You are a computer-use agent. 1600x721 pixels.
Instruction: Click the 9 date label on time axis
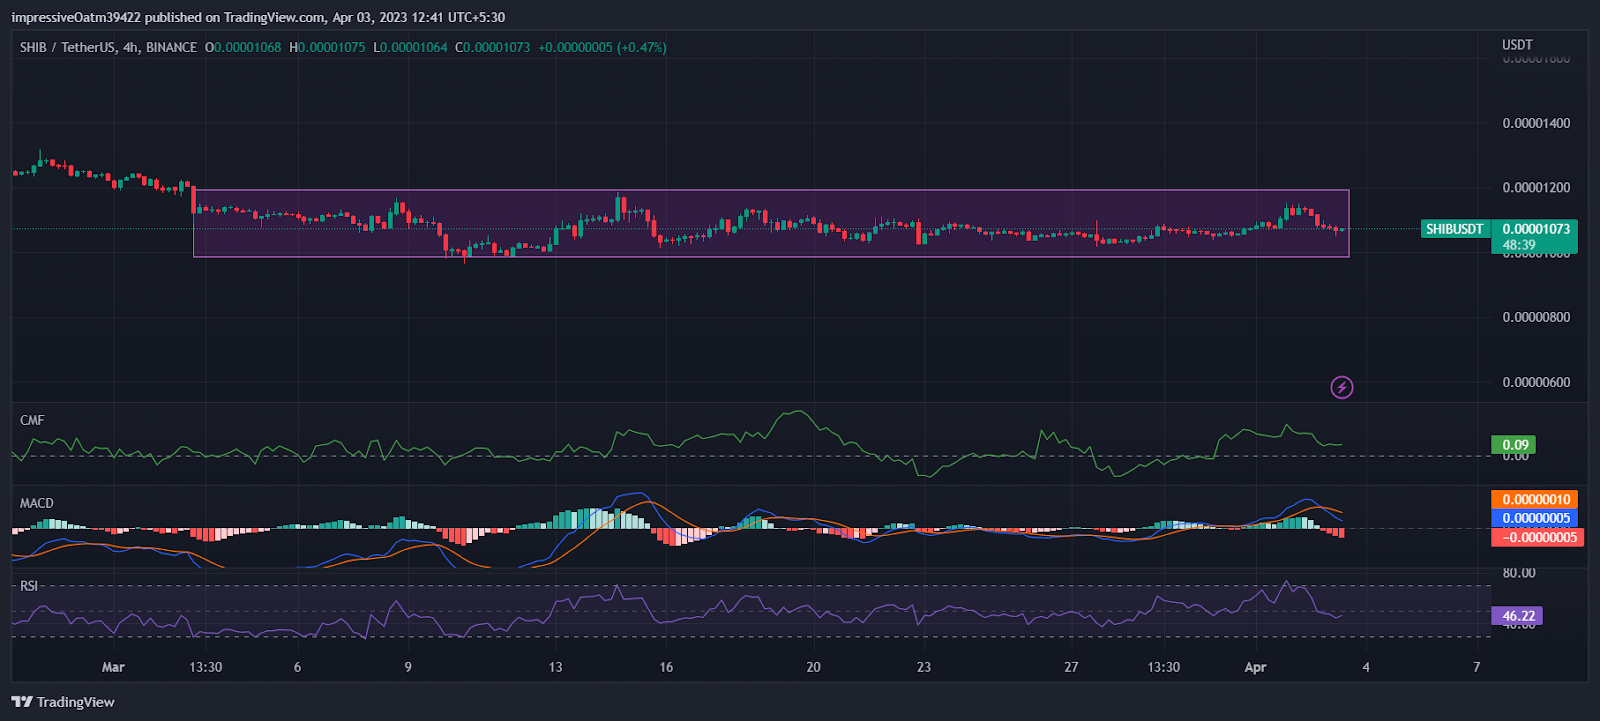(408, 667)
